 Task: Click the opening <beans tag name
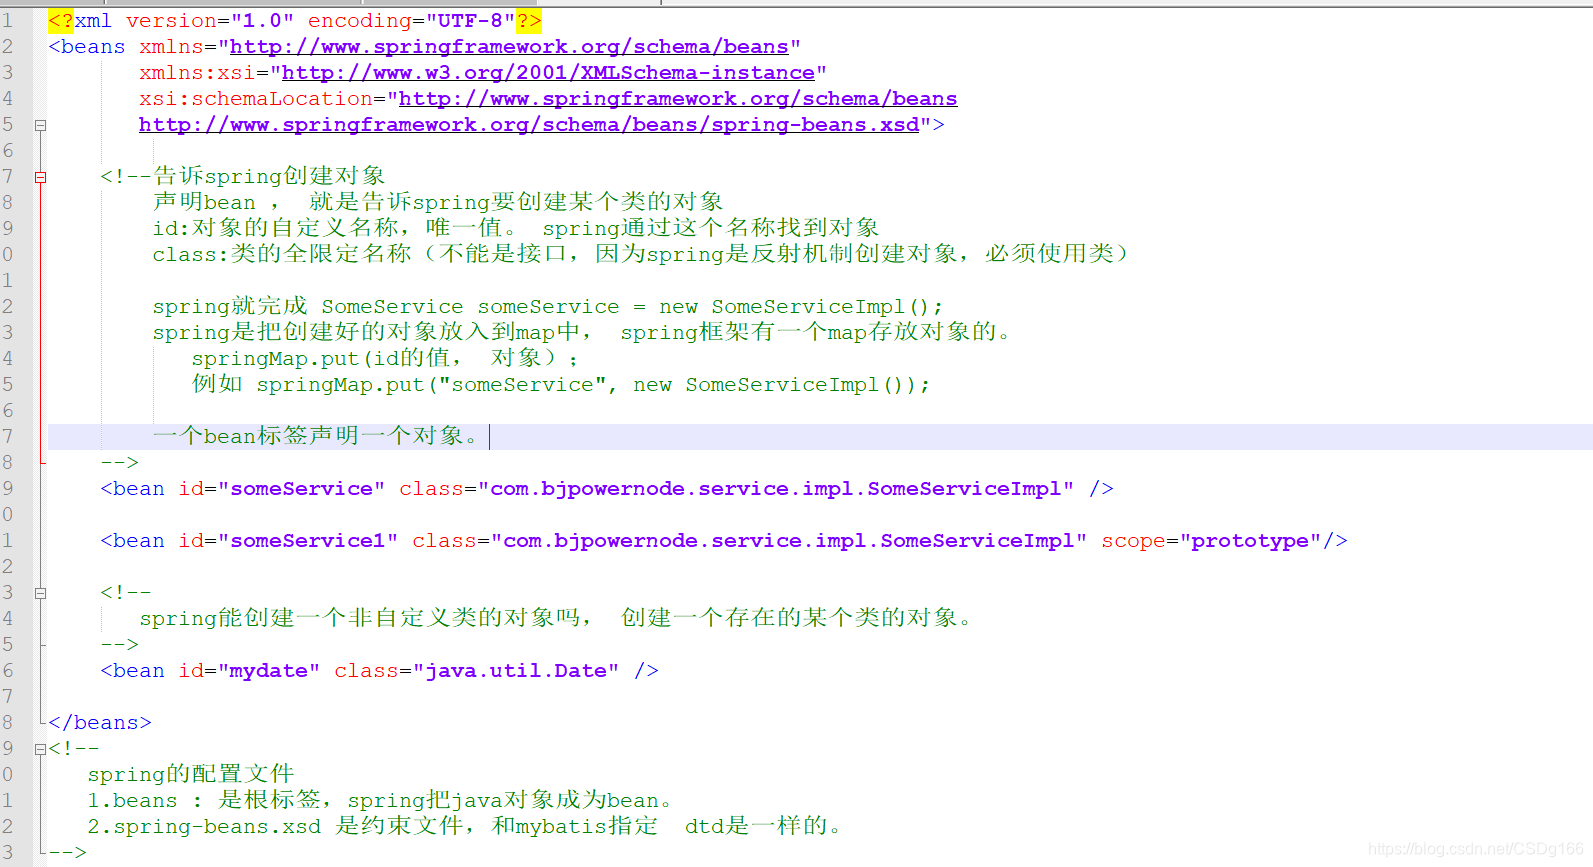(x=87, y=47)
